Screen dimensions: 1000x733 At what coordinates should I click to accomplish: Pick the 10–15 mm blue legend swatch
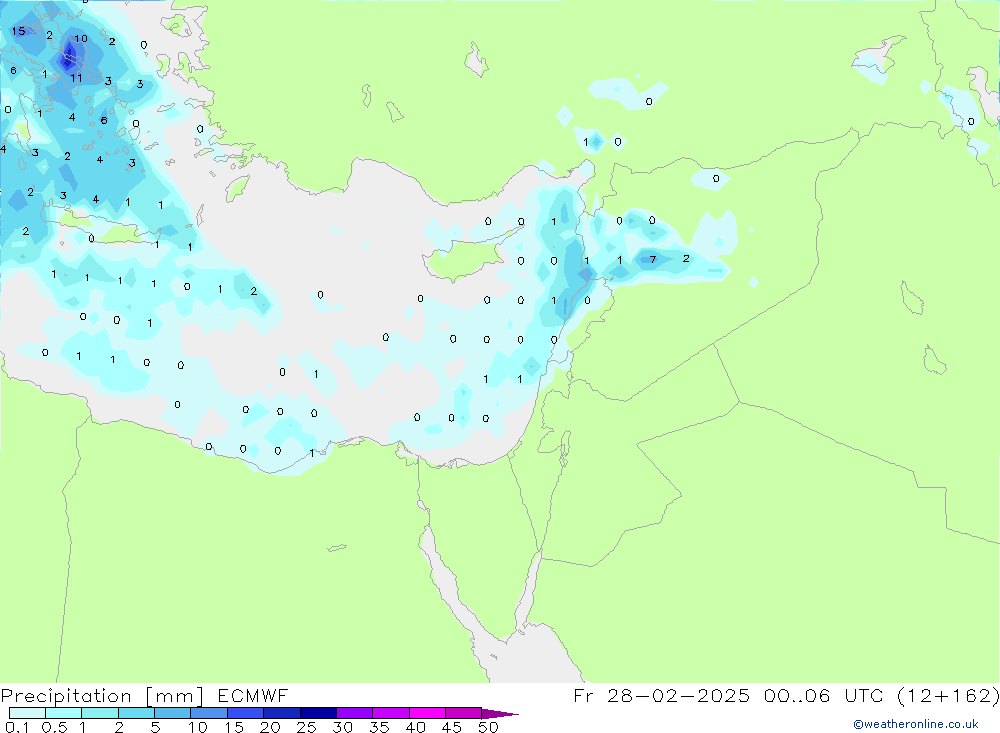point(209,713)
